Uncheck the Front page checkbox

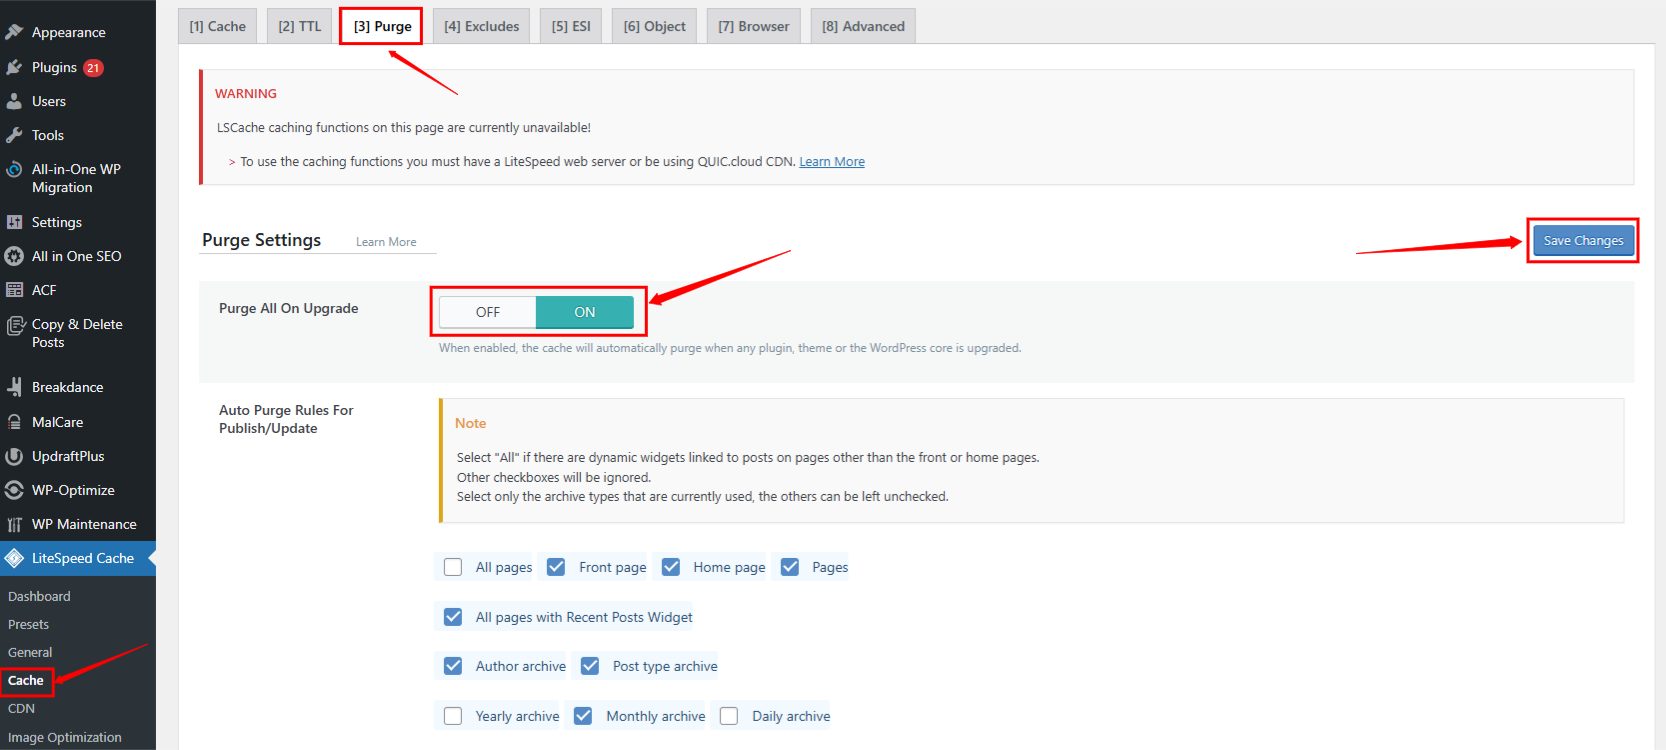(556, 567)
